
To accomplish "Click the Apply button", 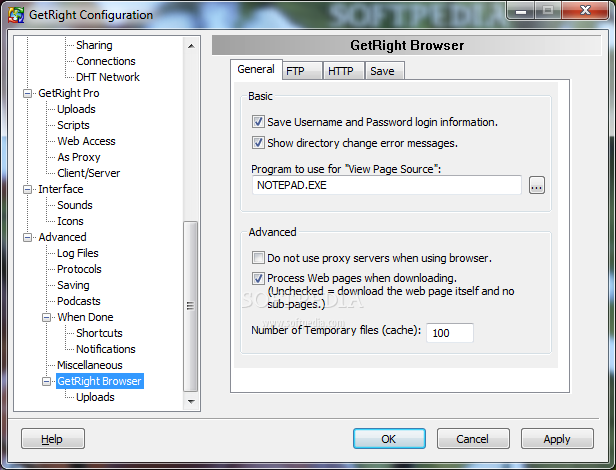I will [x=557, y=439].
